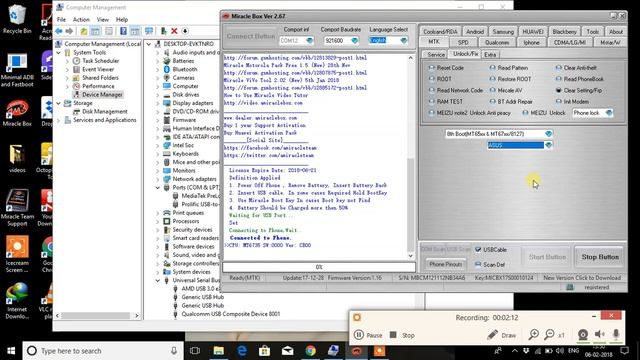
Task: Open Google Chrome from the taskbar
Action: click(311, 351)
